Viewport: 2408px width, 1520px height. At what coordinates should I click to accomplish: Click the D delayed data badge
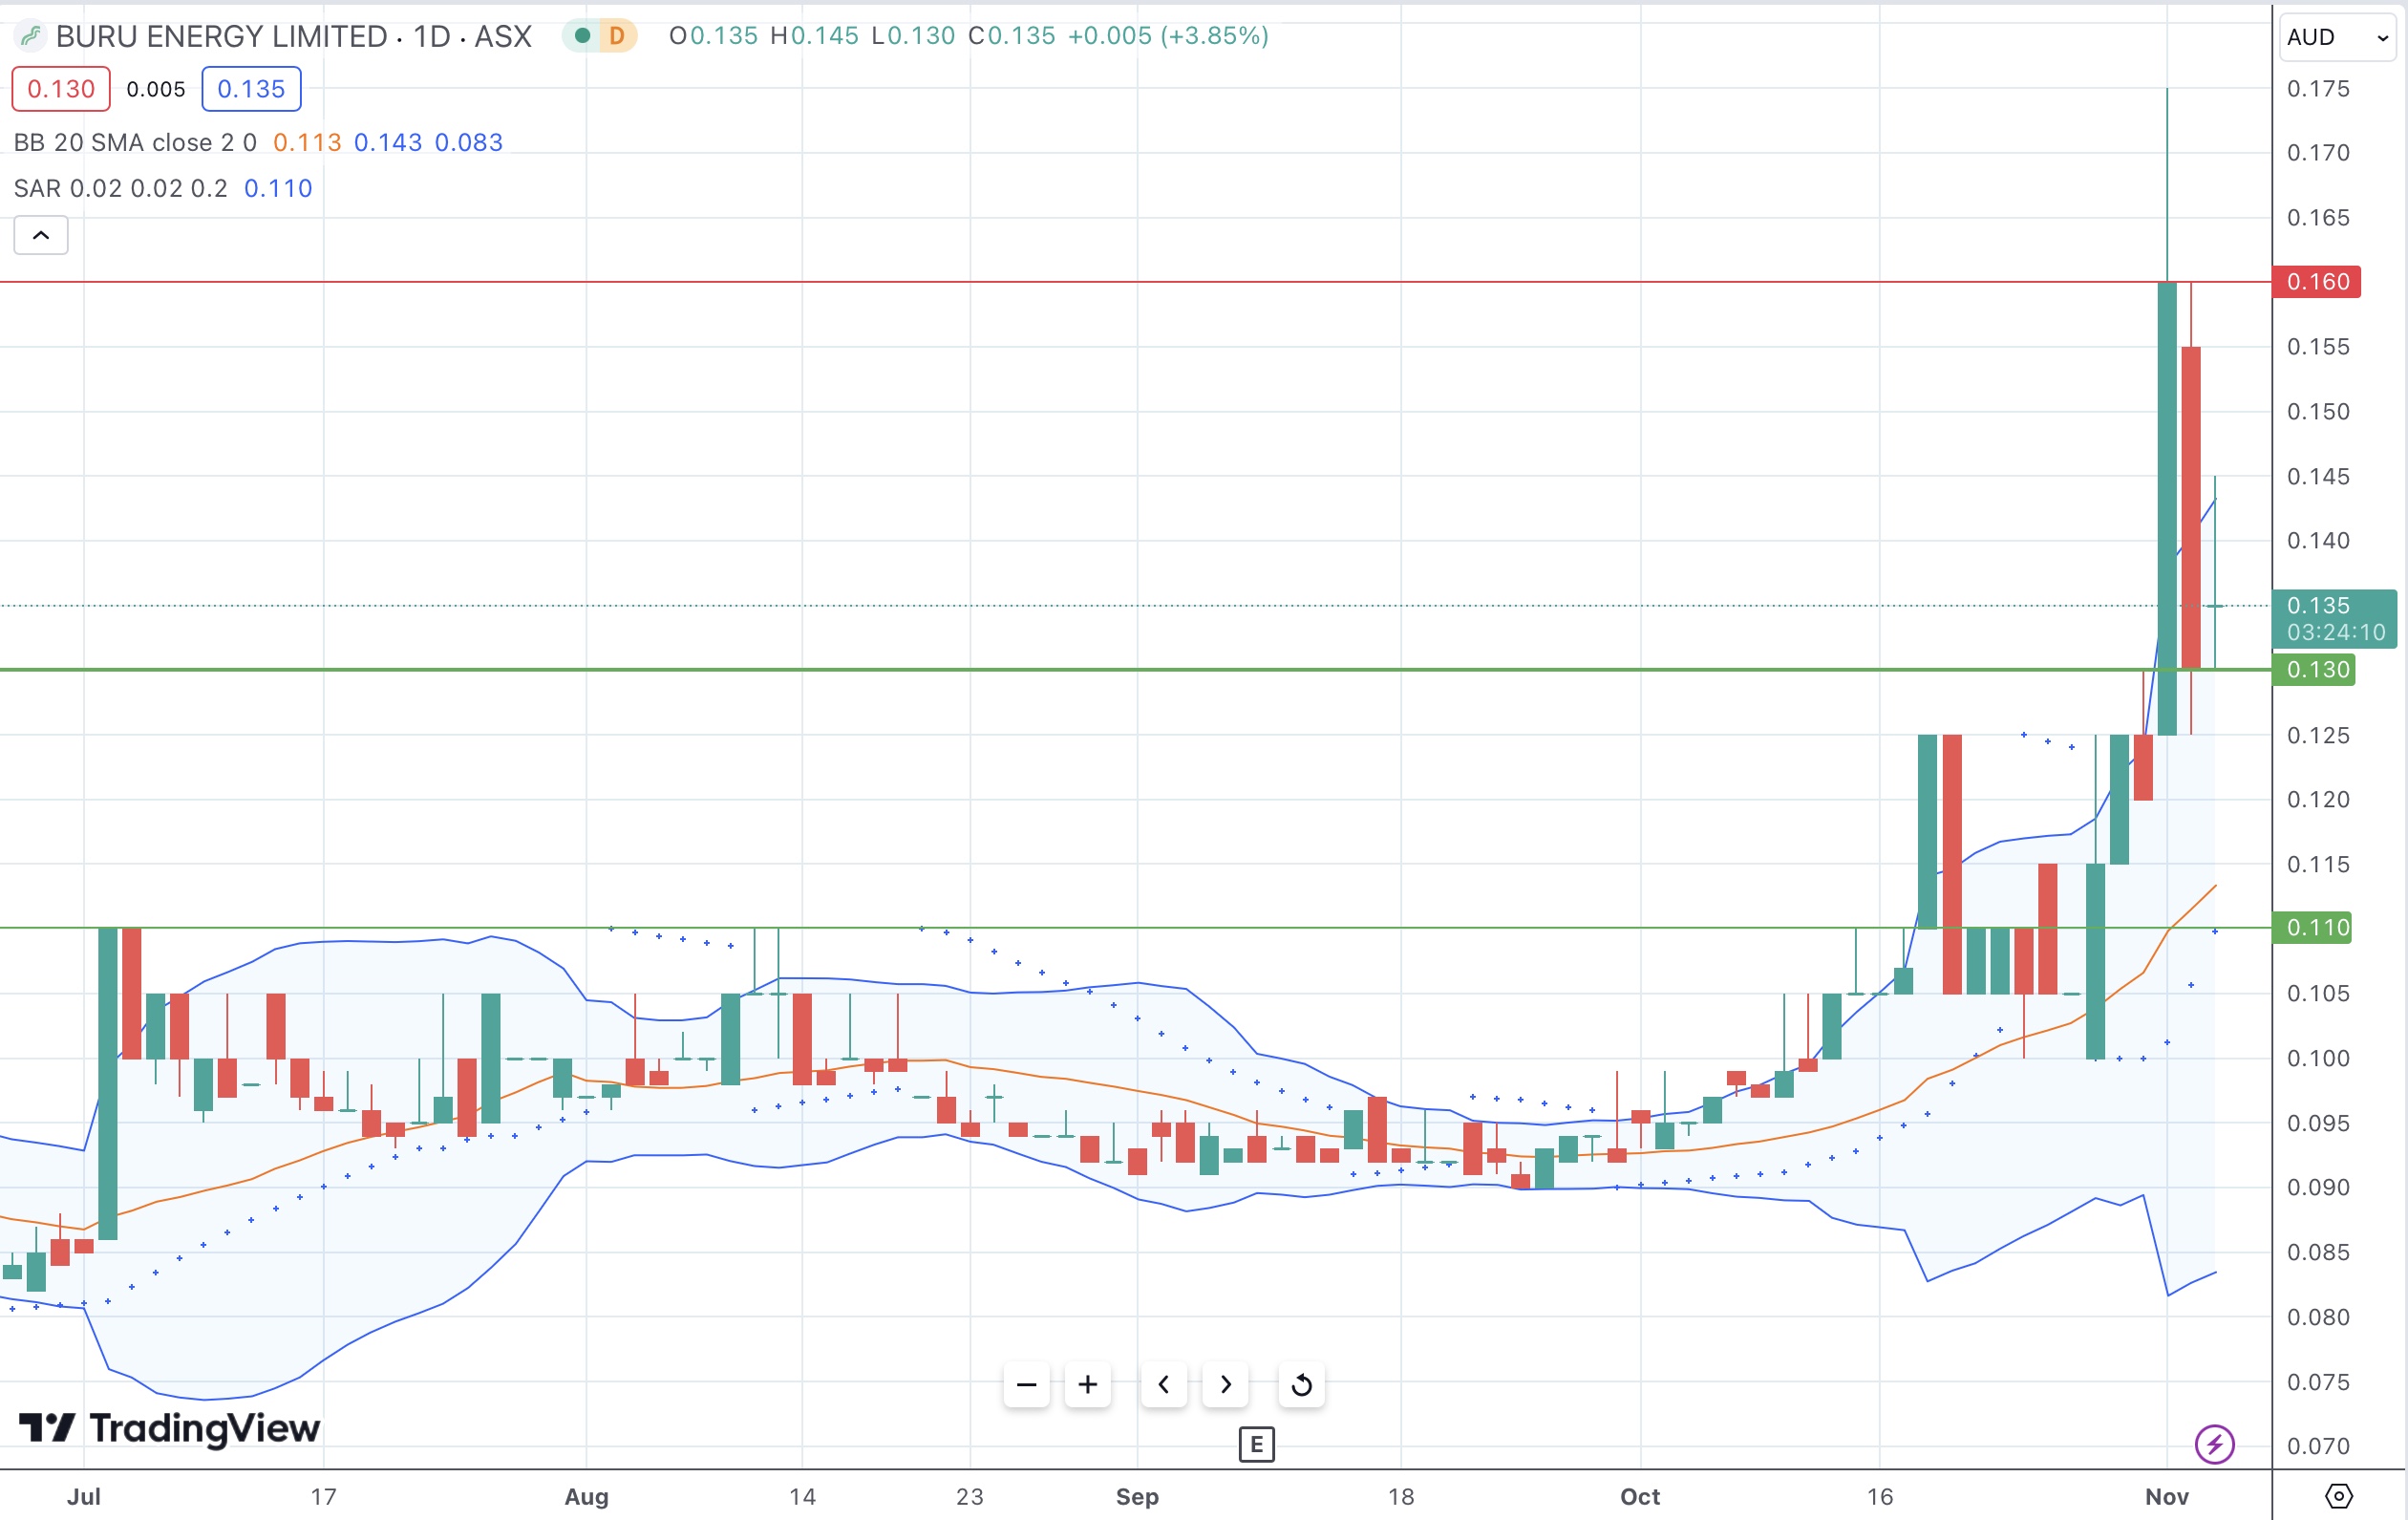617,36
